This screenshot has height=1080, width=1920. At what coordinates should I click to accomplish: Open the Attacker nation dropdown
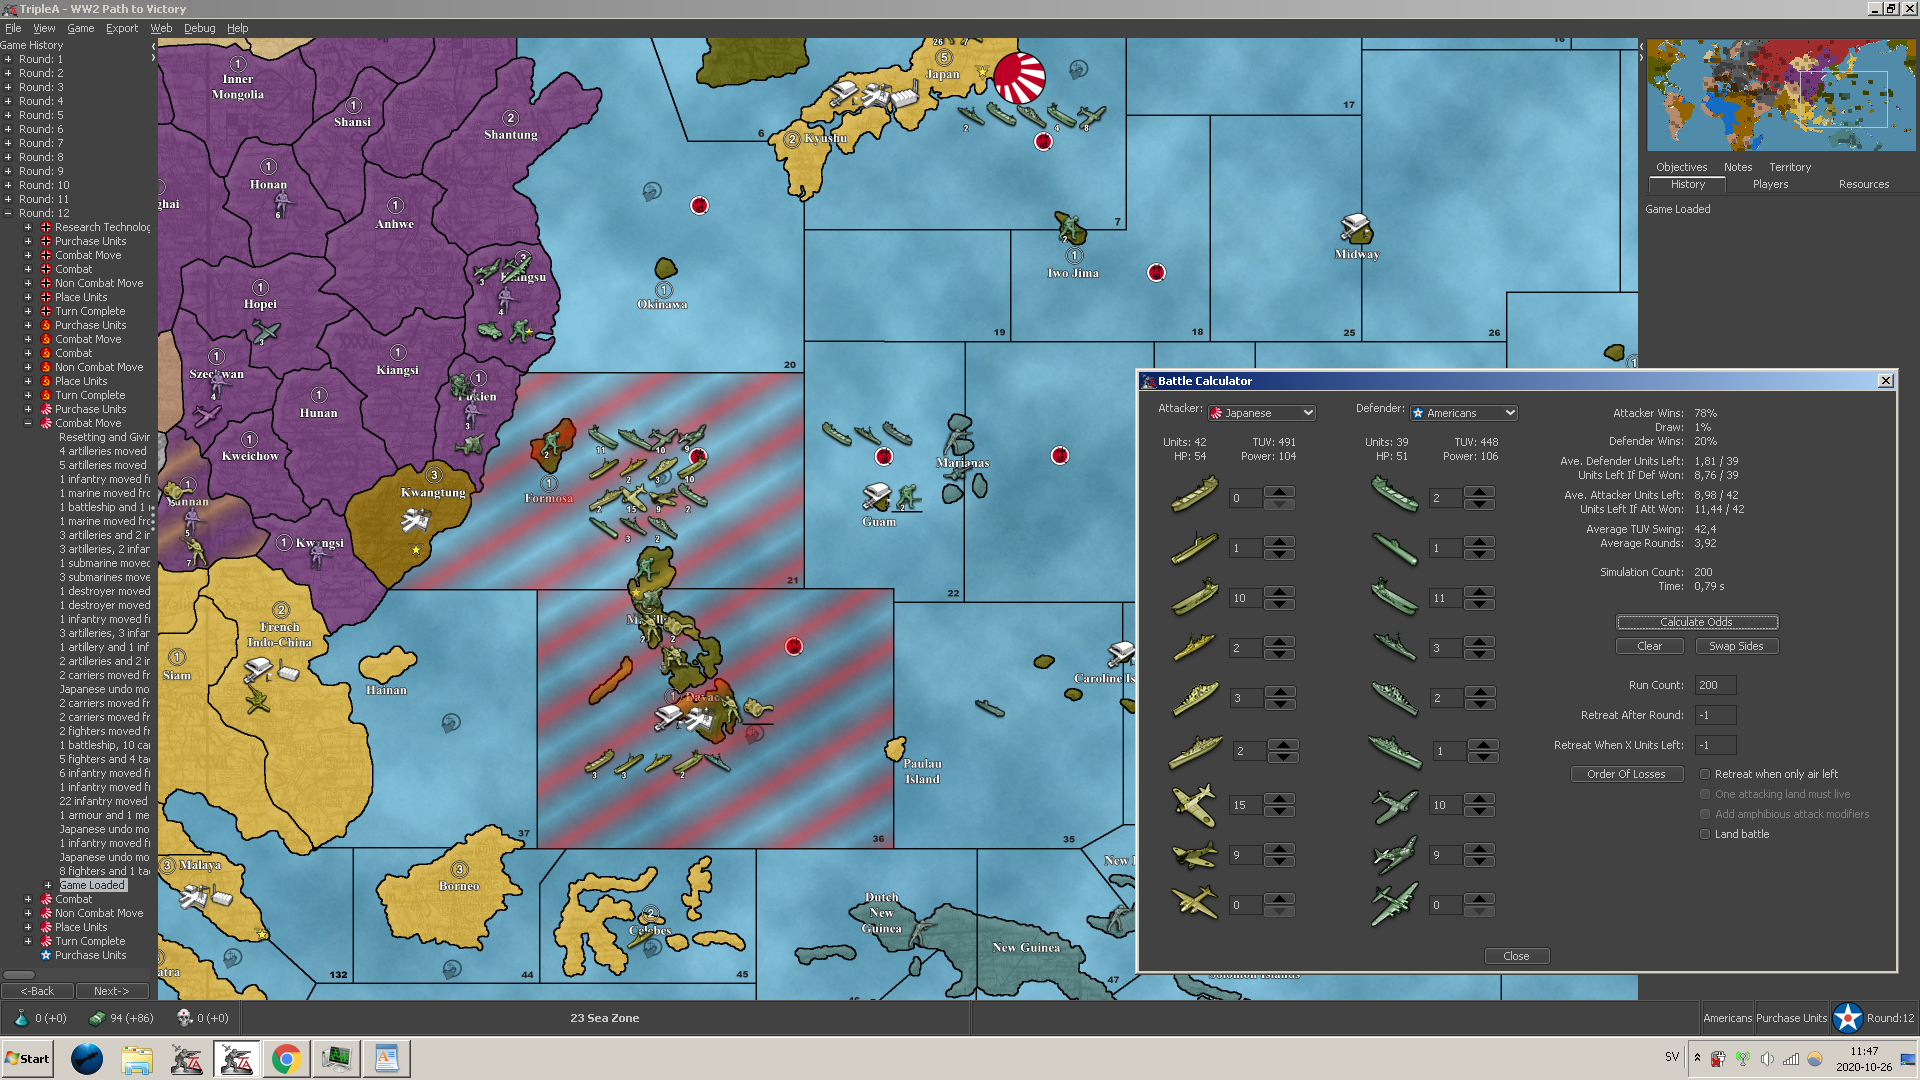(1262, 413)
